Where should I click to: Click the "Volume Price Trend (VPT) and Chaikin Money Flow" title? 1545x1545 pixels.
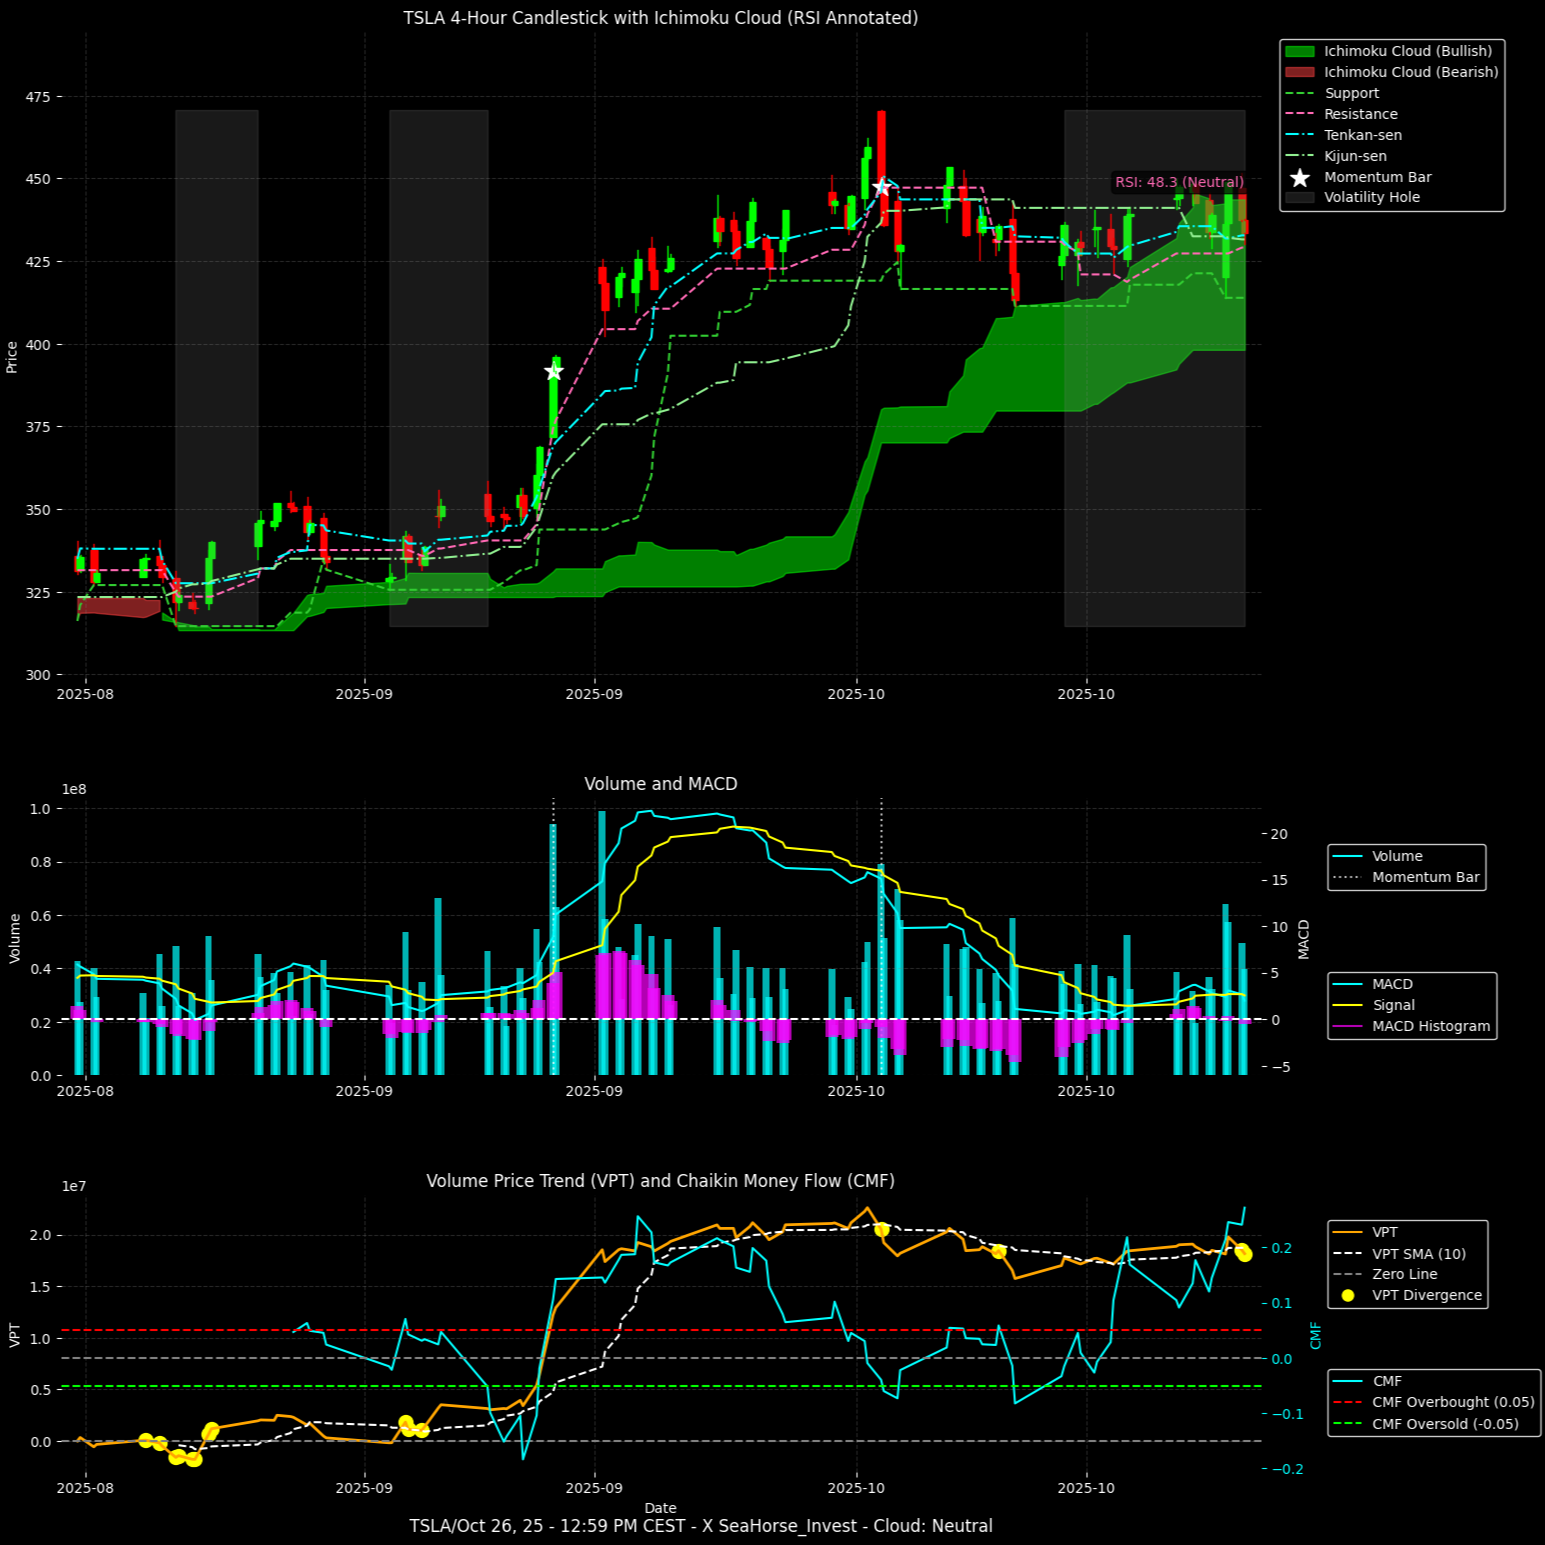coord(661,1181)
